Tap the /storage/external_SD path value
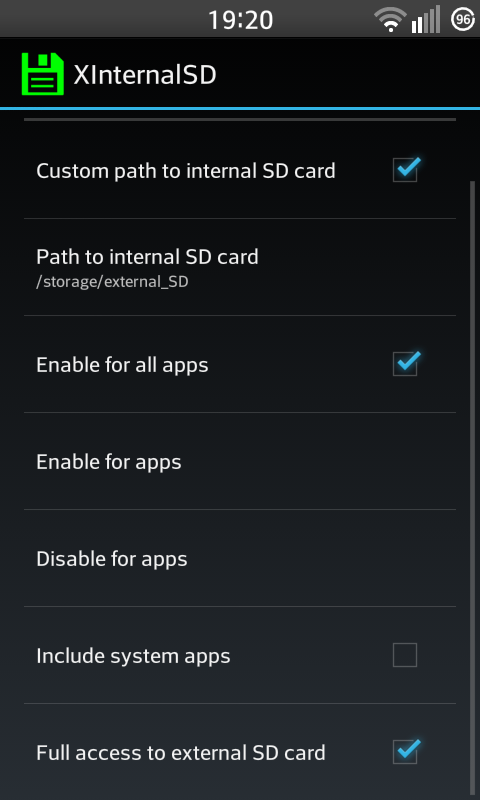Image resolution: width=480 pixels, height=800 pixels. click(112, 282)
